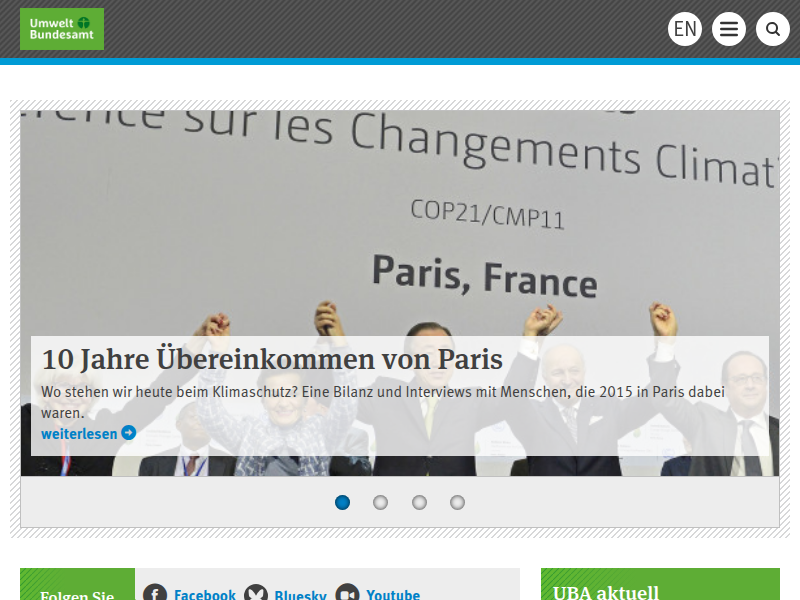Select the first carousel slide dot

[342, 503]
